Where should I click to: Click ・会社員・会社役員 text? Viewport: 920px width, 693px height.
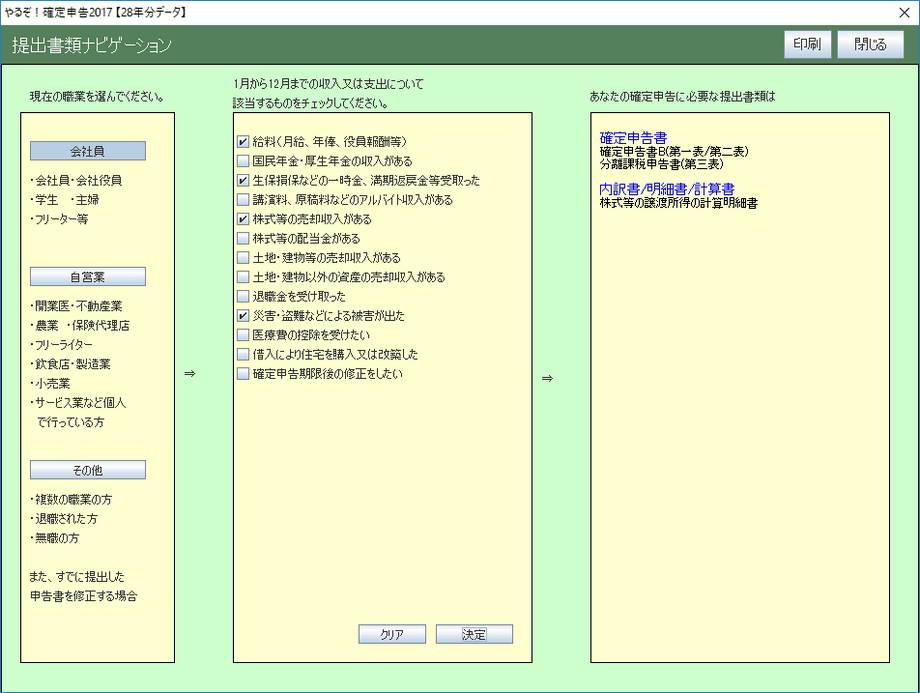pyautogui.click(x=76, y=180)
